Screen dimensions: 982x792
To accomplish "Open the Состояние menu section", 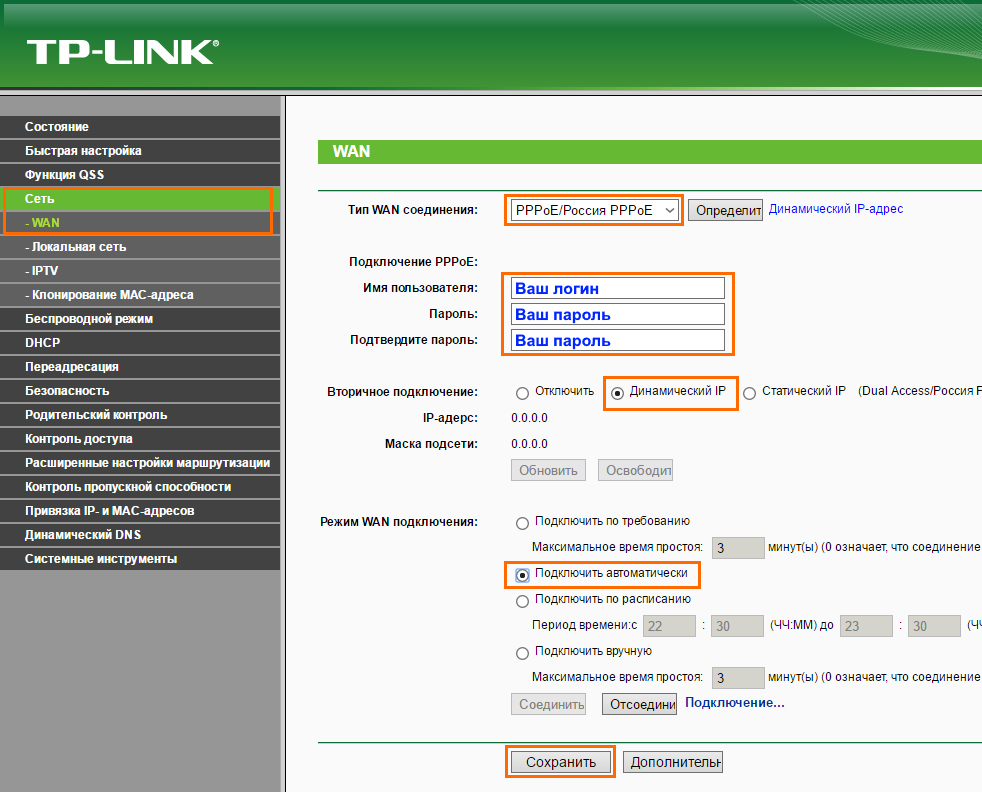I will click(x=140, y=126).
